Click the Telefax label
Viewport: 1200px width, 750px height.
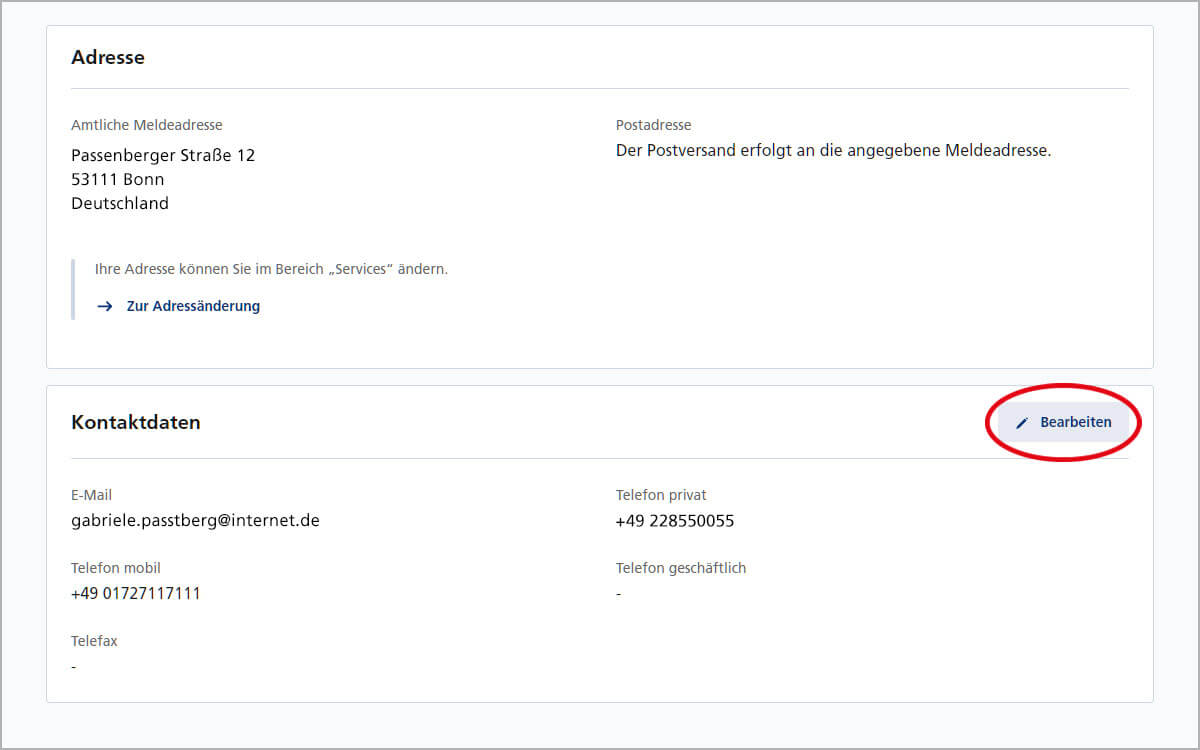tap(94, 641)
